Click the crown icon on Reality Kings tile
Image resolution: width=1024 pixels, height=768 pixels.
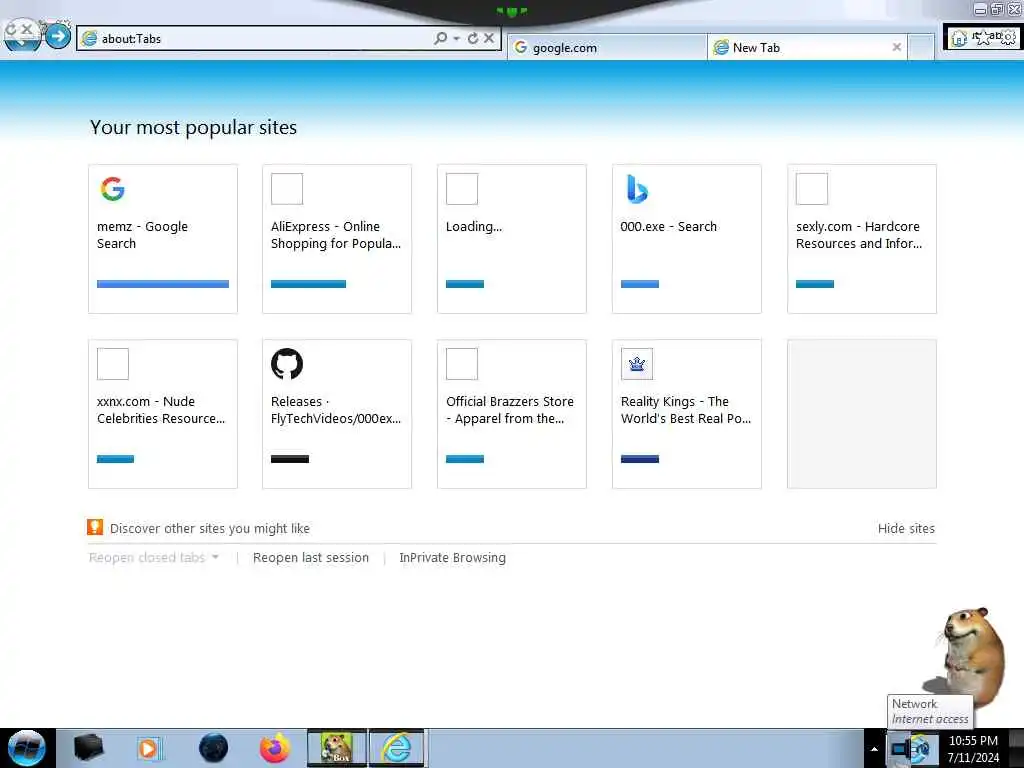pos(637,364)
